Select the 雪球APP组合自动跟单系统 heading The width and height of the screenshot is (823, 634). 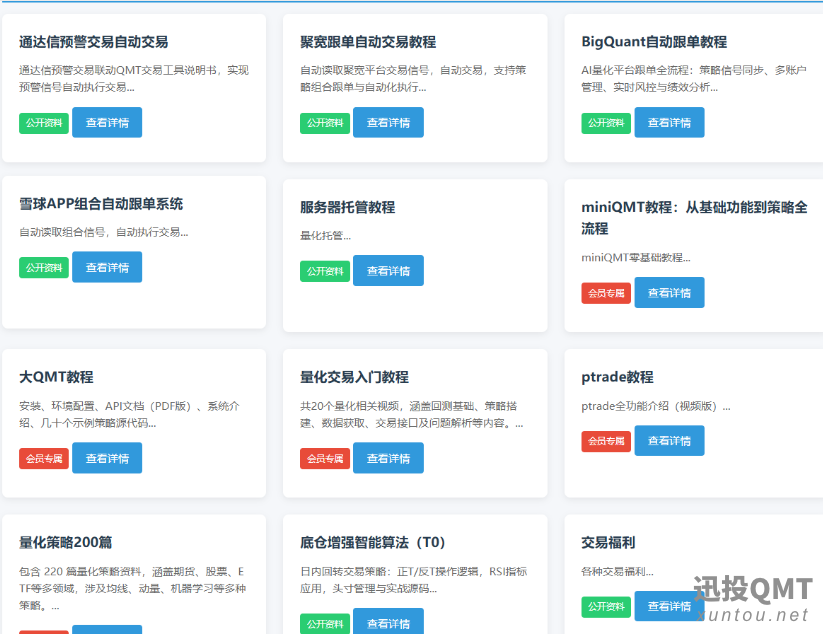coord(101,204)
